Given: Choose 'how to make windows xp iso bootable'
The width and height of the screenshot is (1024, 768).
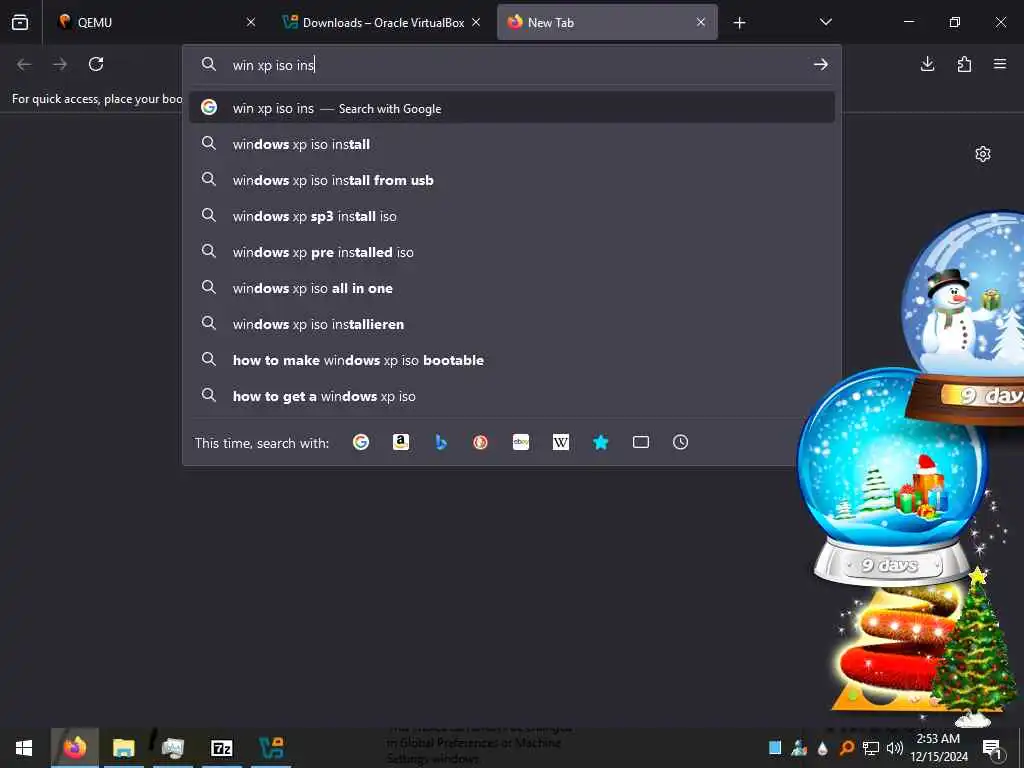Looking at the screenshot, I should coord(512,360).
